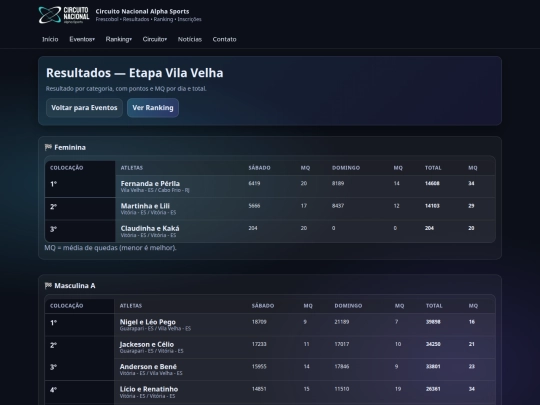Click the MQ = média de quedas note

pos(111,248)
